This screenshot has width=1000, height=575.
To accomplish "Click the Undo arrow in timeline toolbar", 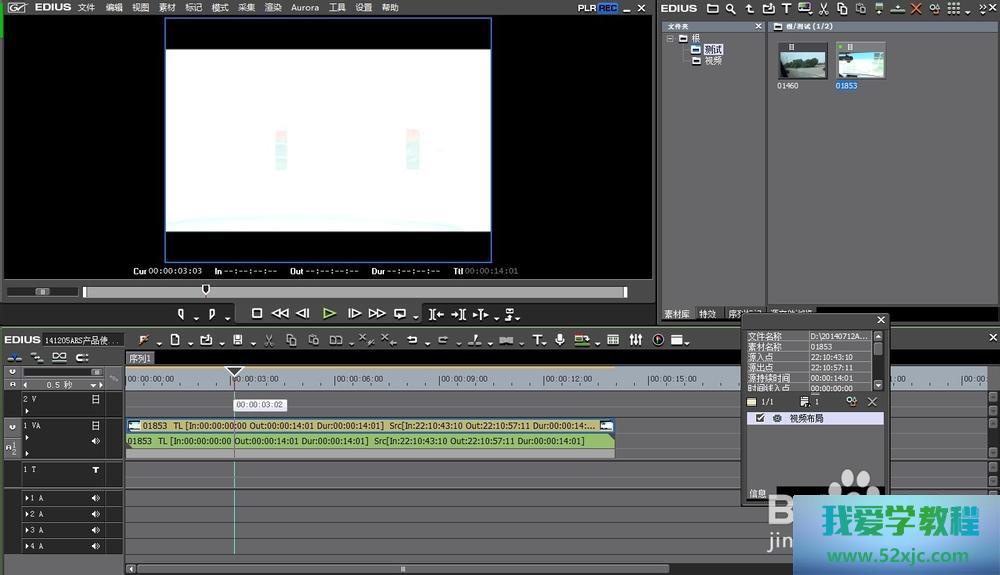I will (412, 340).
